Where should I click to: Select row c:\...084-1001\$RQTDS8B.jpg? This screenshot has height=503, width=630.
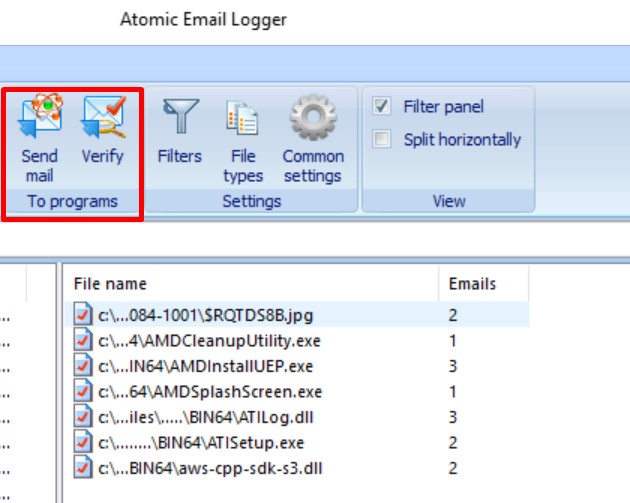click(x=297, y=315)
